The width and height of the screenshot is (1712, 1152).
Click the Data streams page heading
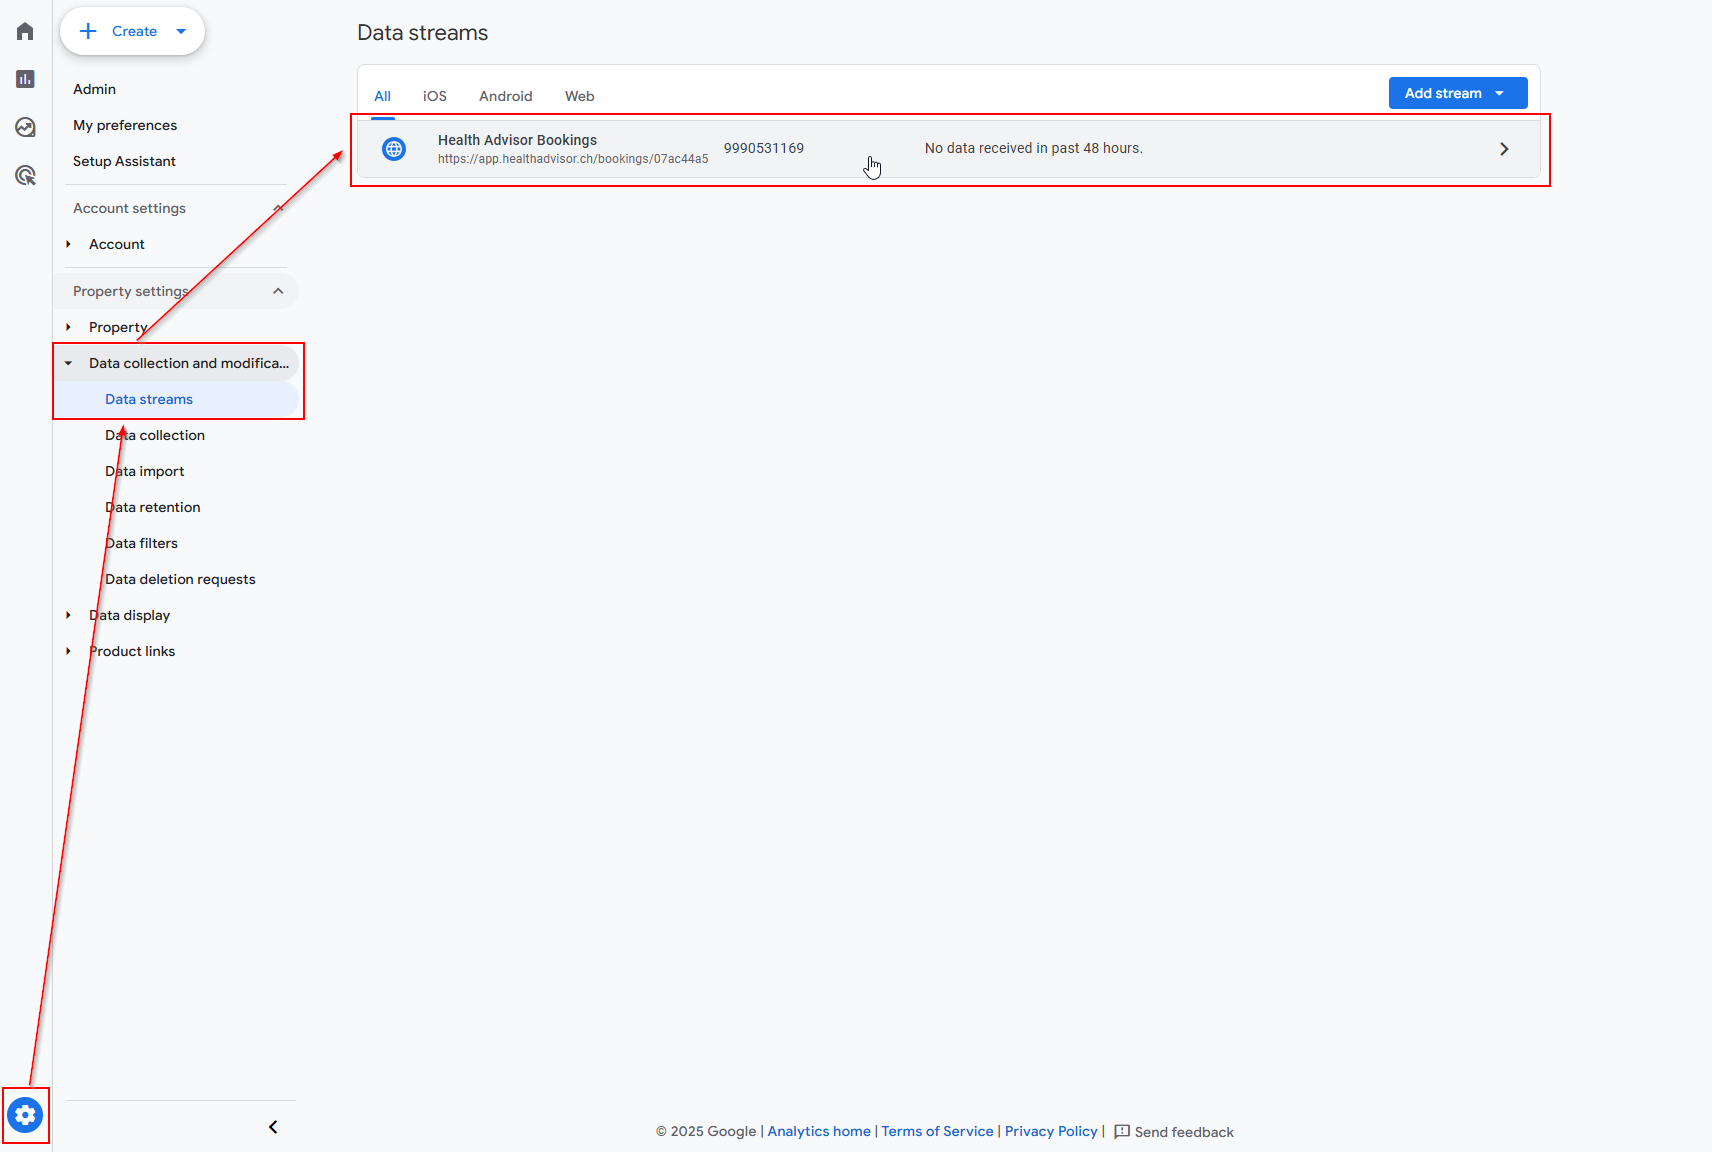(x=422, y=33)
